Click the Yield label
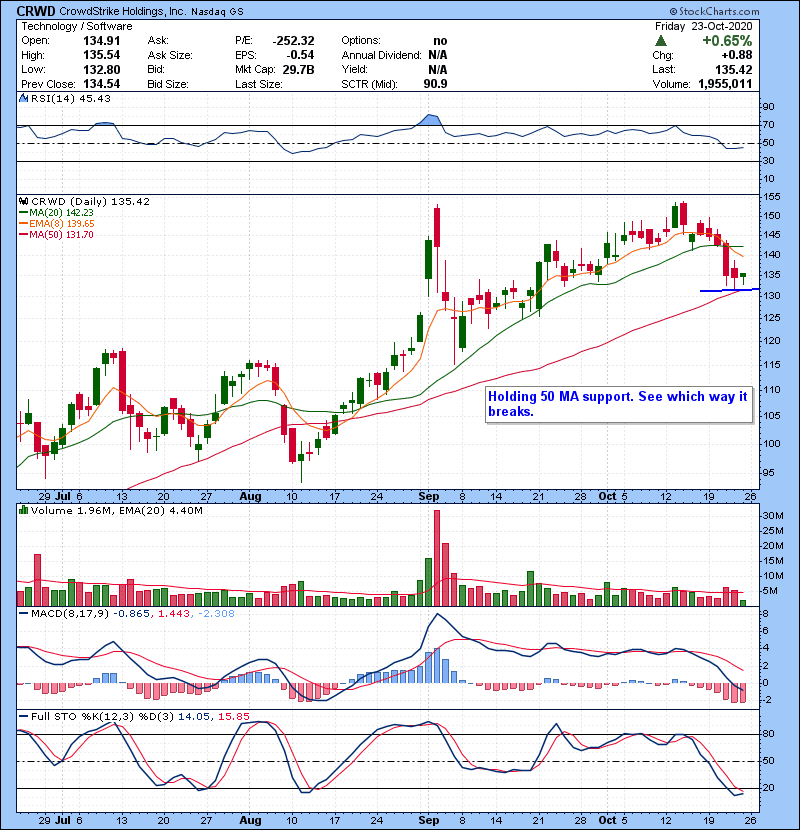The width and height of the screenshot is (800, 830). pos(355,69)
